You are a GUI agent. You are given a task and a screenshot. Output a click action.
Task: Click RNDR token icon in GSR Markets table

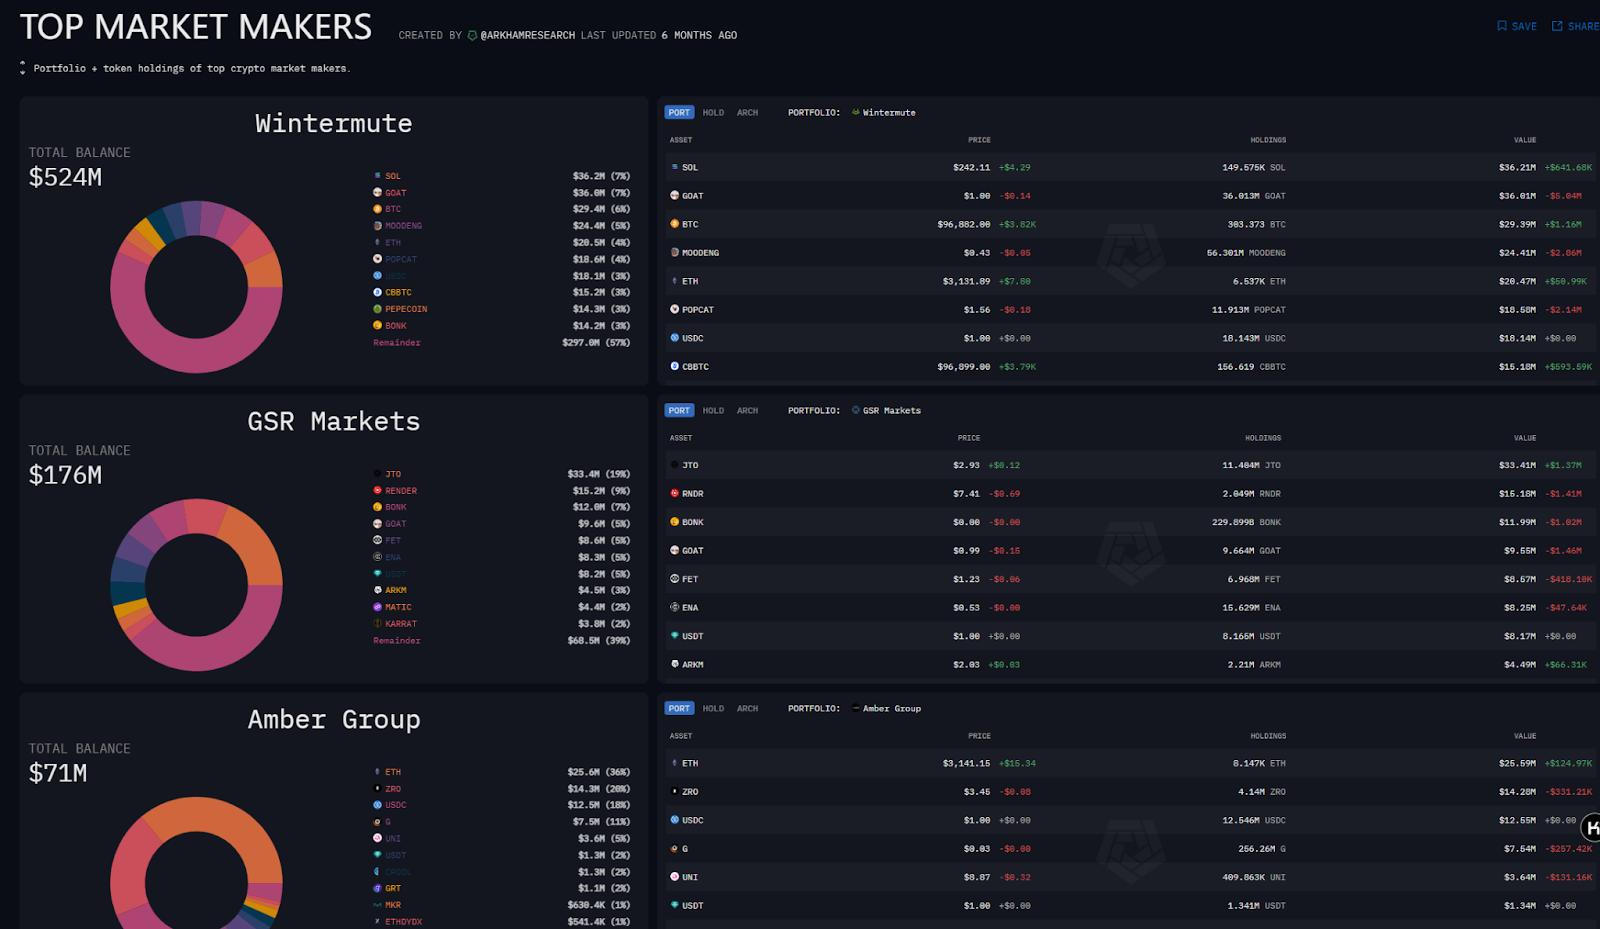coord(675,493)
